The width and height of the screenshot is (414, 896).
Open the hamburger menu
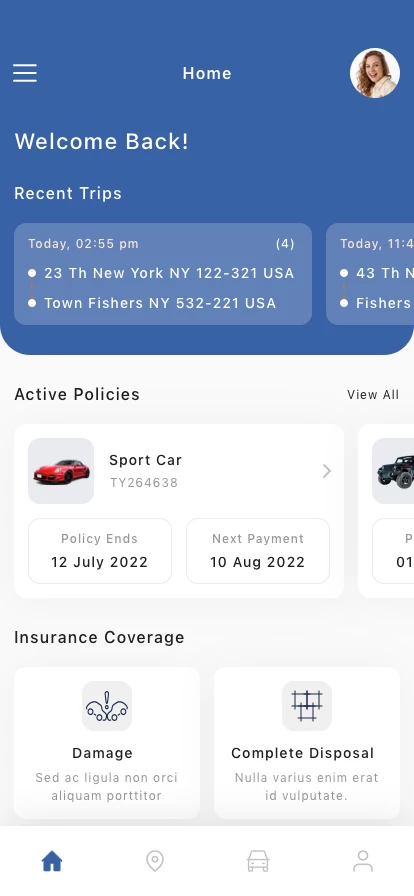(x=25, y=73)
